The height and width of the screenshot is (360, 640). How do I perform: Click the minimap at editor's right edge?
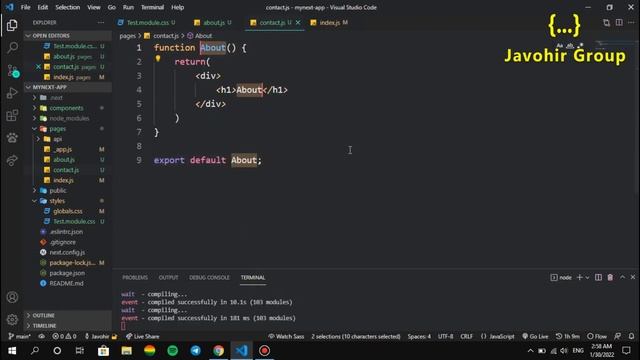point(616,44)
